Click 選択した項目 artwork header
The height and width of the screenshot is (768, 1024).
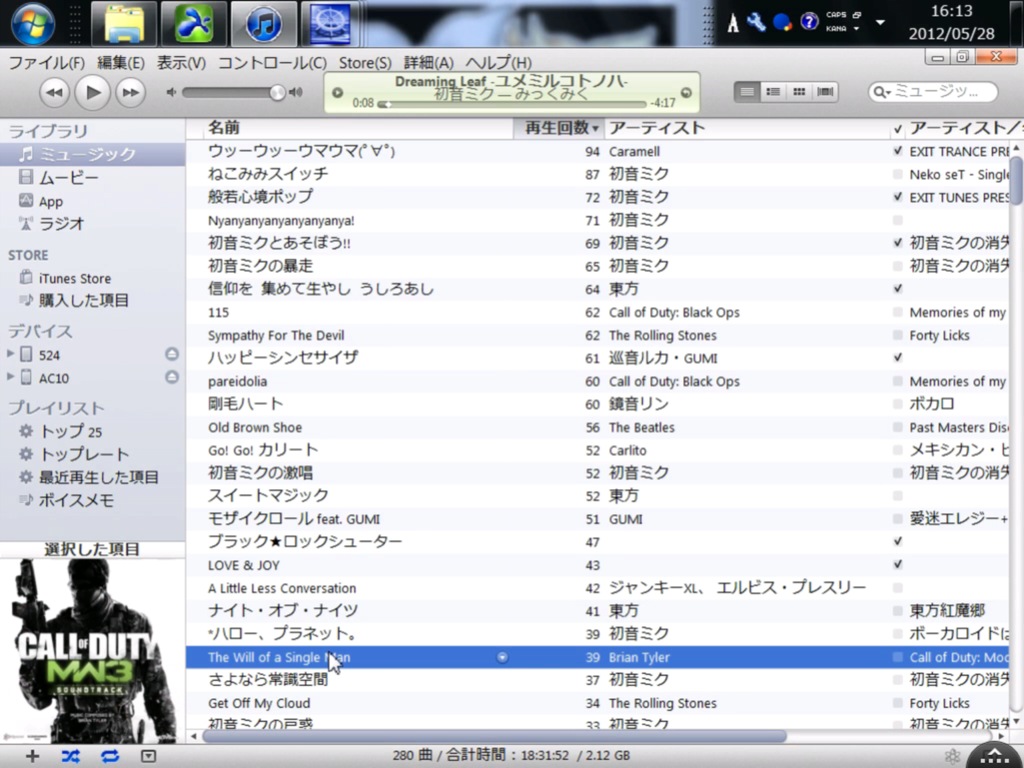(x=92, y=549)
